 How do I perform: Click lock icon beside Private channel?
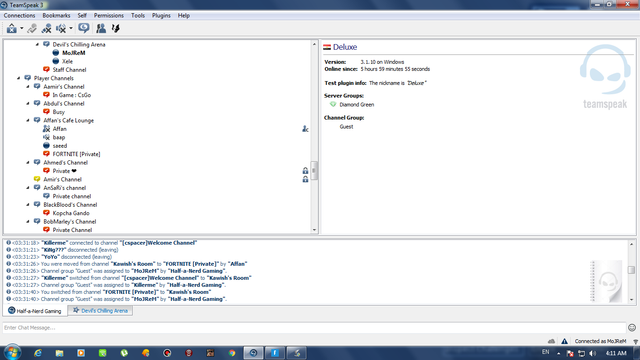pyautogui.click(x=305, y=171)
